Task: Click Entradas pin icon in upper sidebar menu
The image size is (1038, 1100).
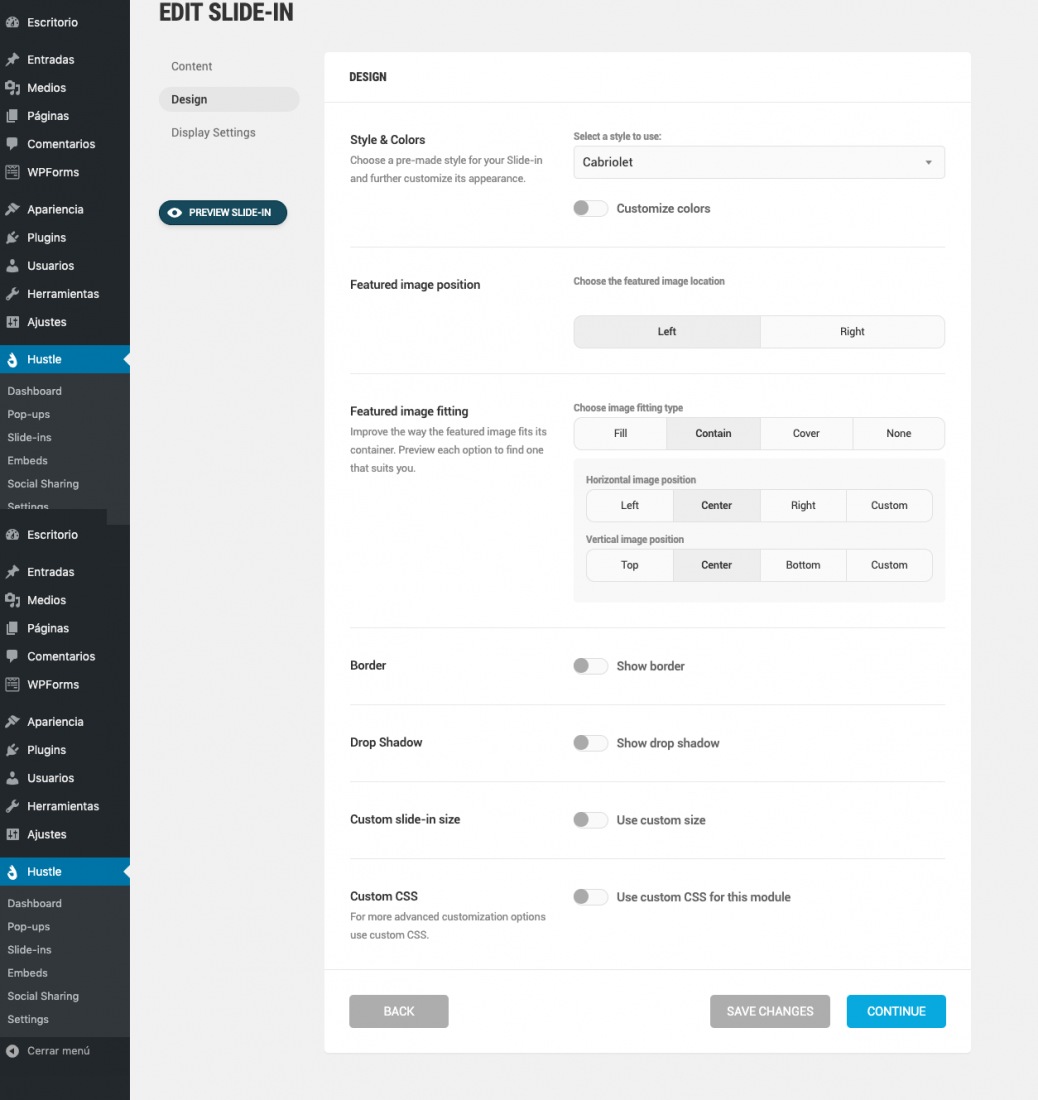Action: [x=12, y=60]
